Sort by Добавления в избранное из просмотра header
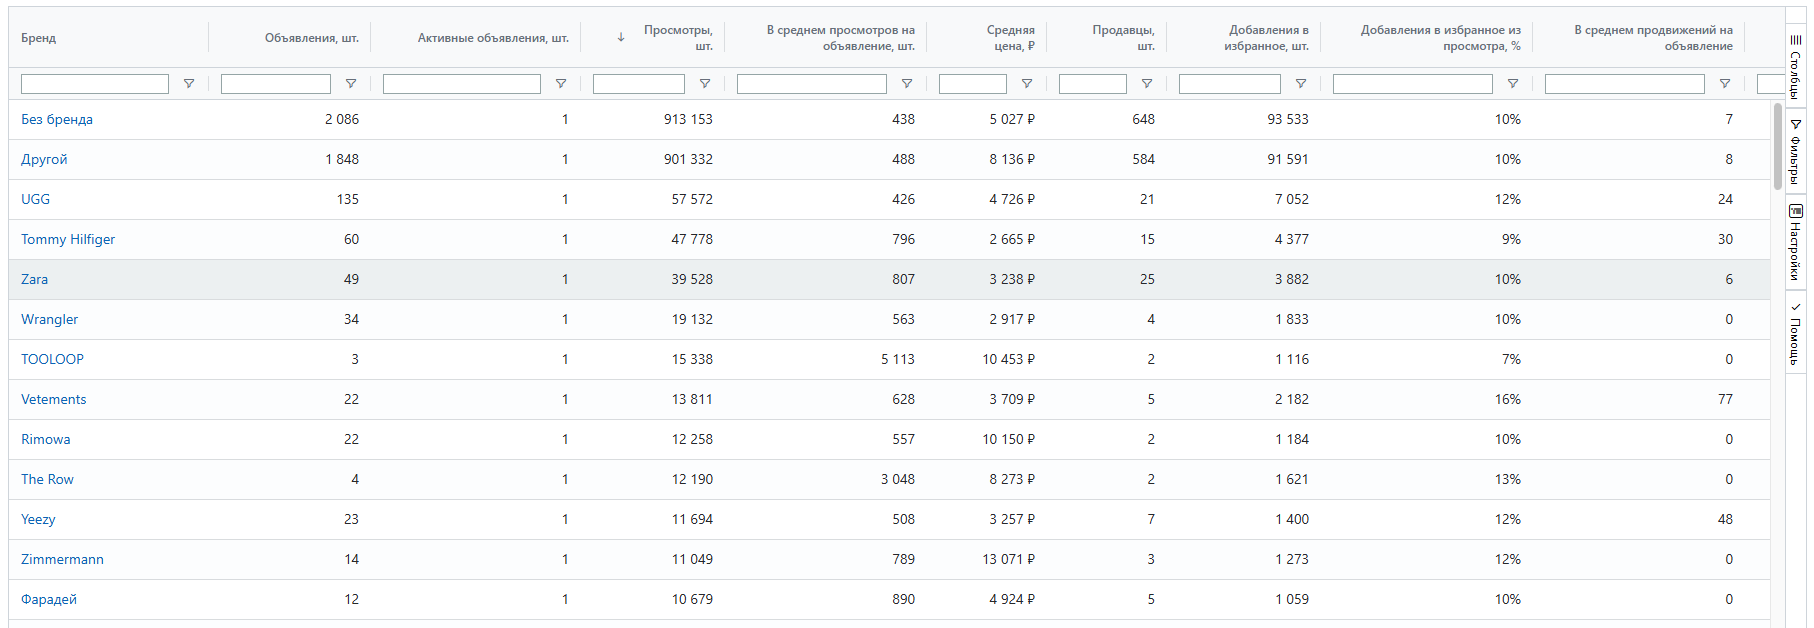Viewport: 1814px width, 628px height. [x=1441, y=38]
